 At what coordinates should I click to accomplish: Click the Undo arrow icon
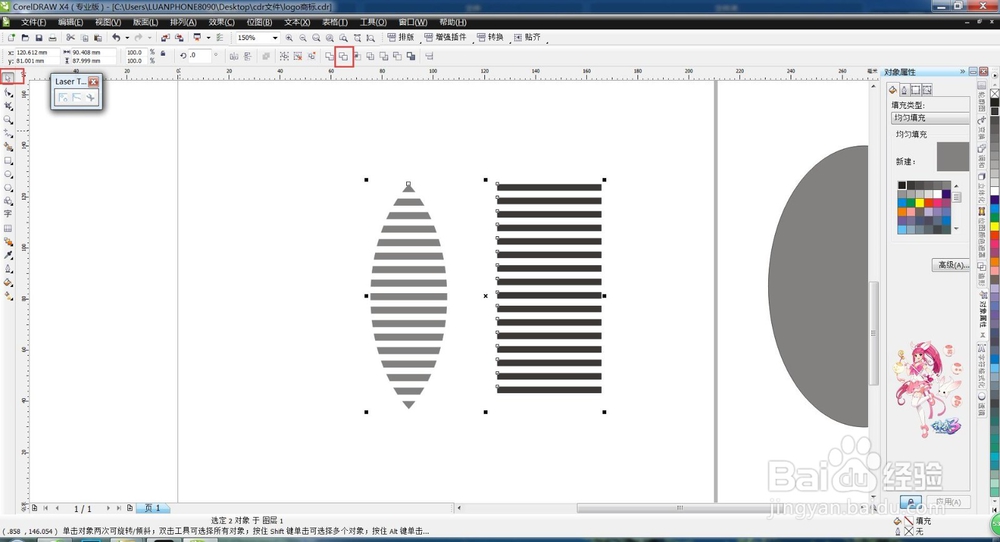pos(116,38)
